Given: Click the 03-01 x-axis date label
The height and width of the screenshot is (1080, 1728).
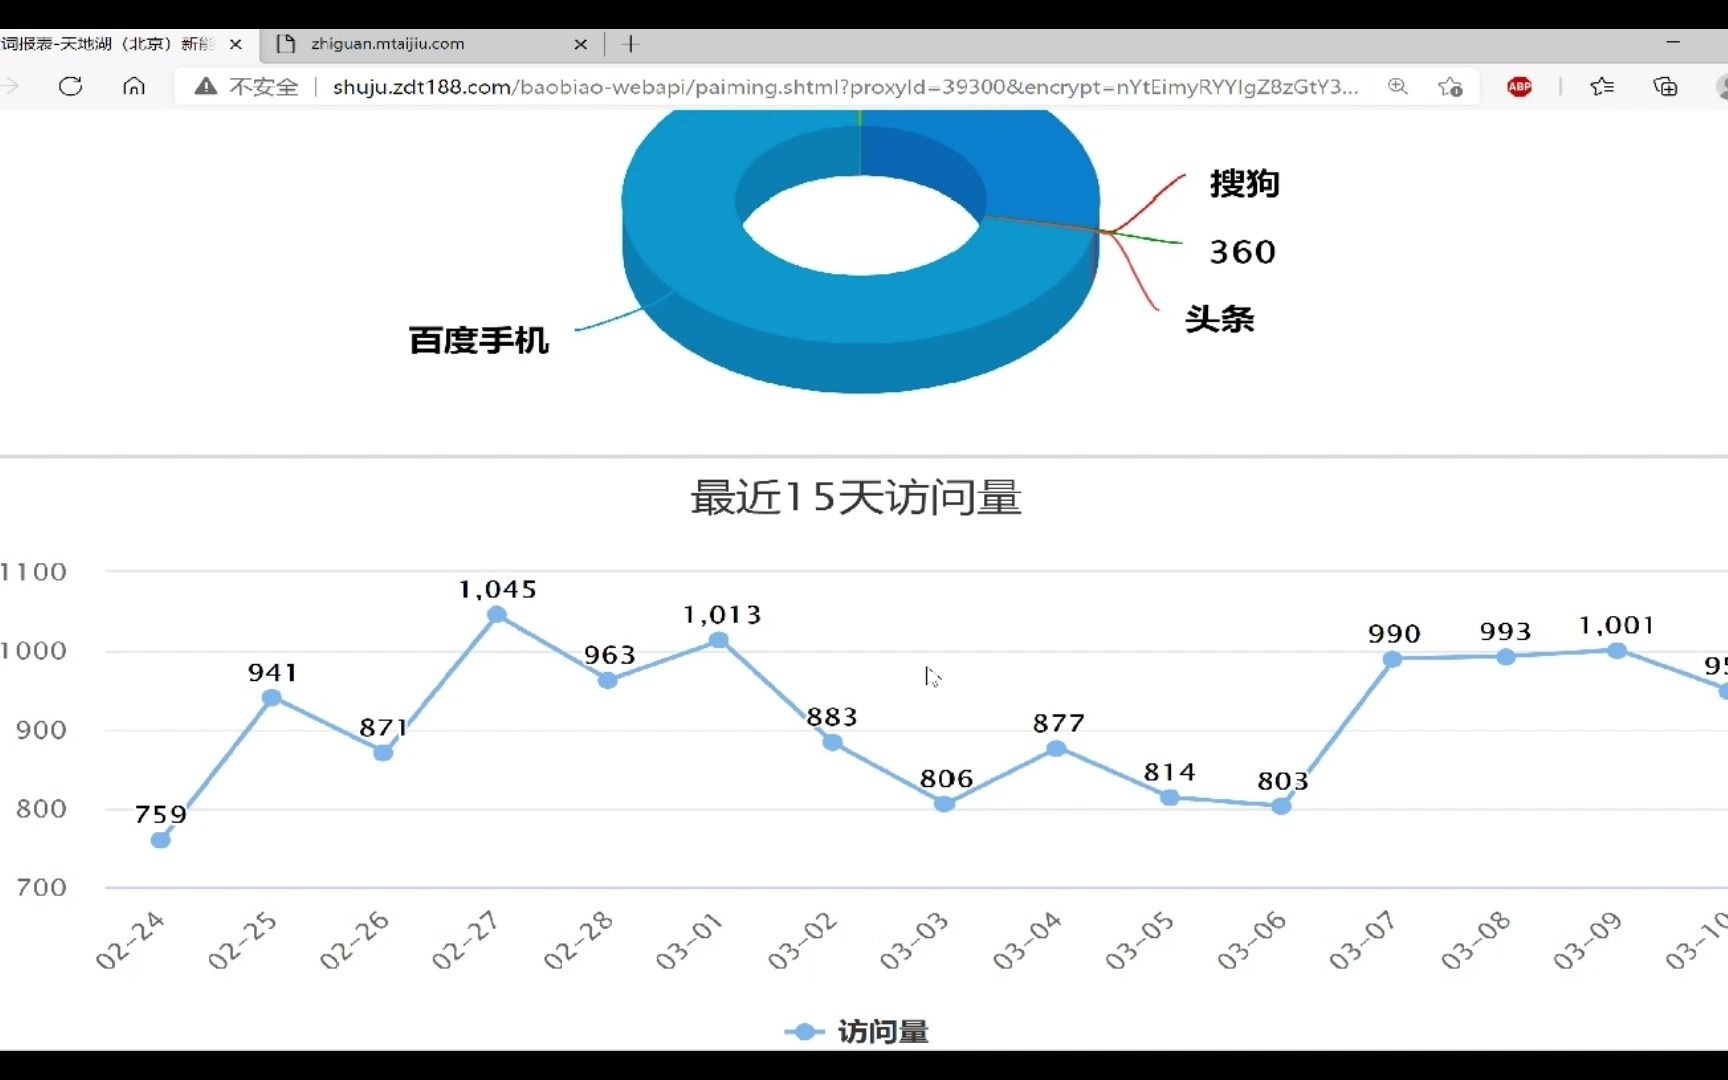Looking at the screenshot, I should (690, 940).
